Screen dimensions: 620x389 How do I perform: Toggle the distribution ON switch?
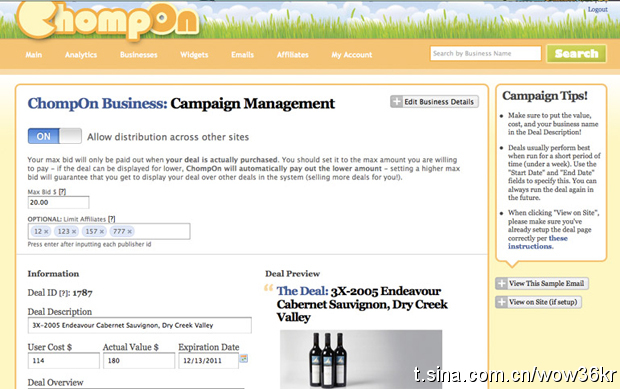pos(55,136)
